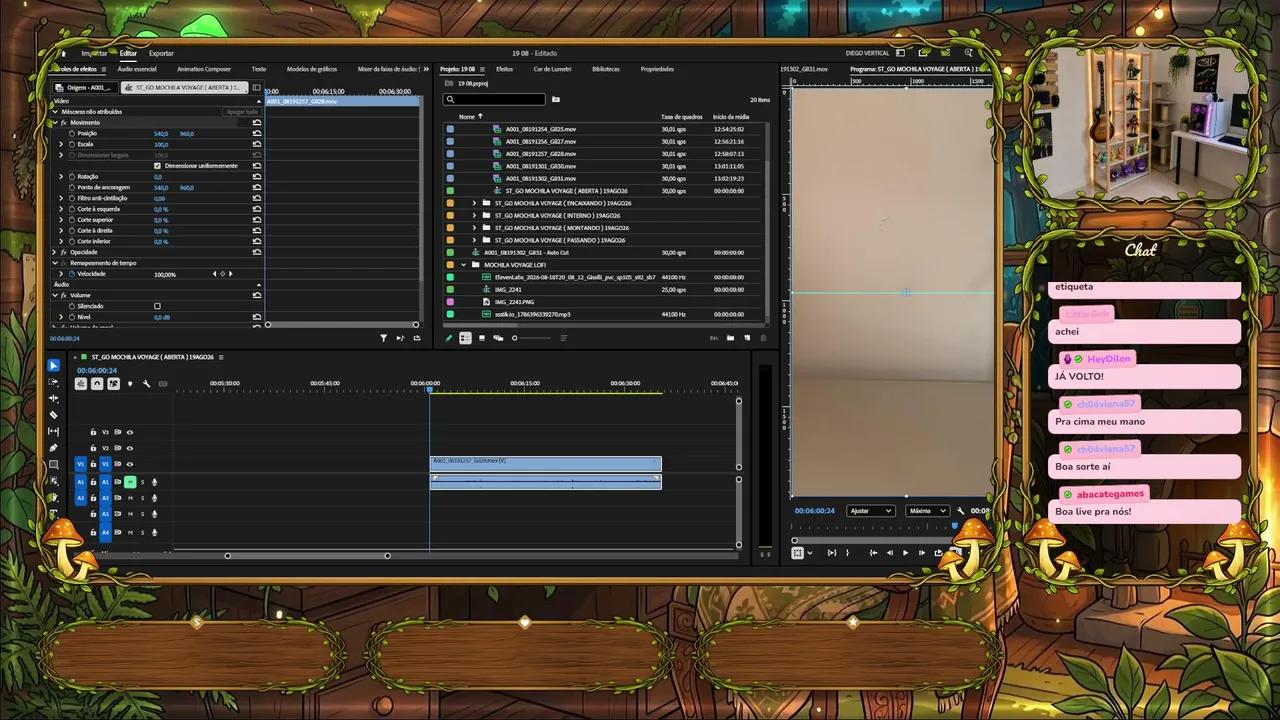
Task: Step back one frame in program monitor
Action: click(890, 553)
